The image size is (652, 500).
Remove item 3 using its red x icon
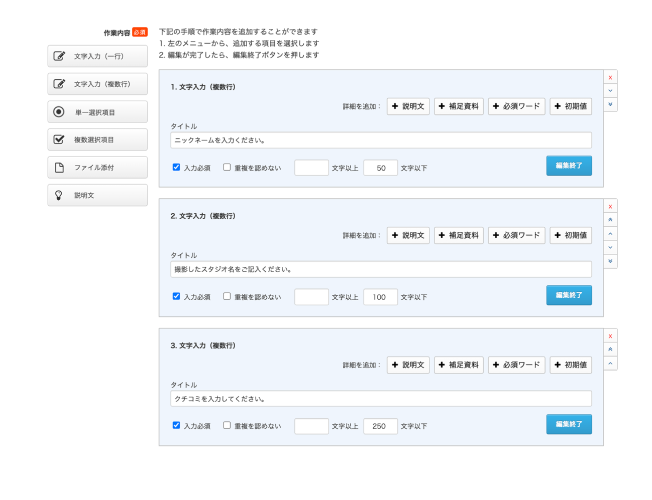click(610, 336)
